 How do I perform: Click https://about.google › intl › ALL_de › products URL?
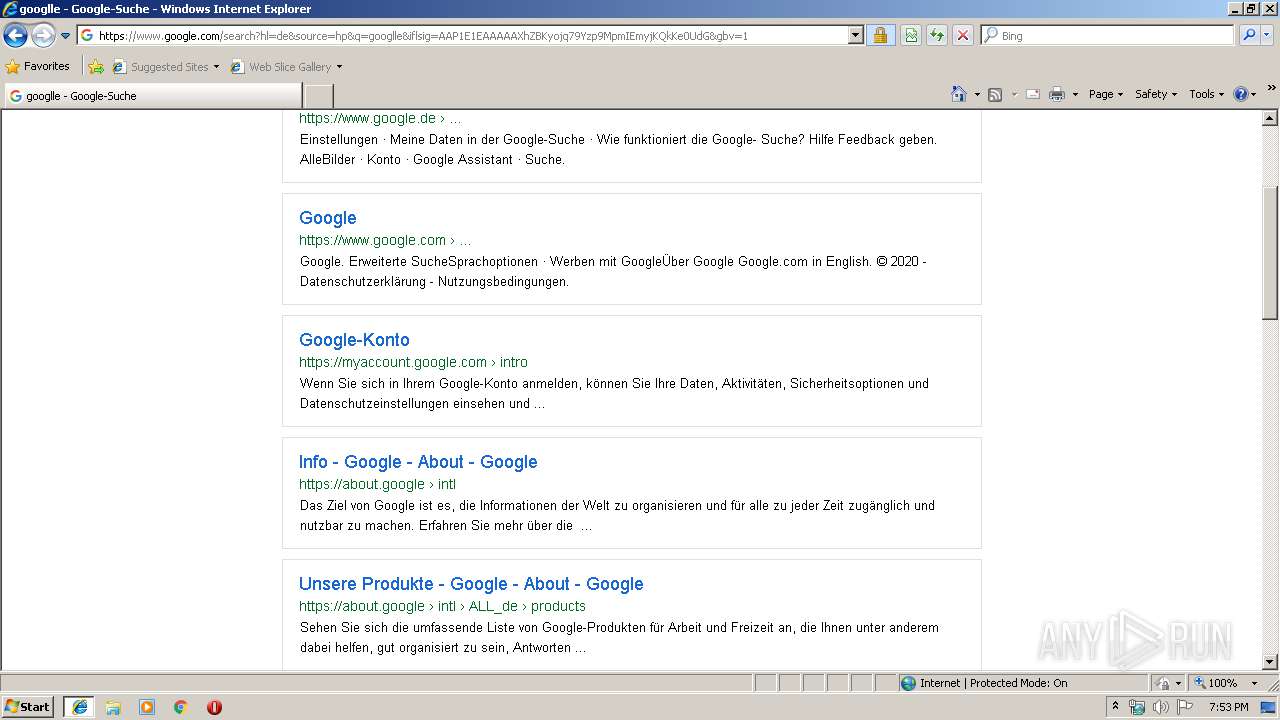[x=442, y=606]
